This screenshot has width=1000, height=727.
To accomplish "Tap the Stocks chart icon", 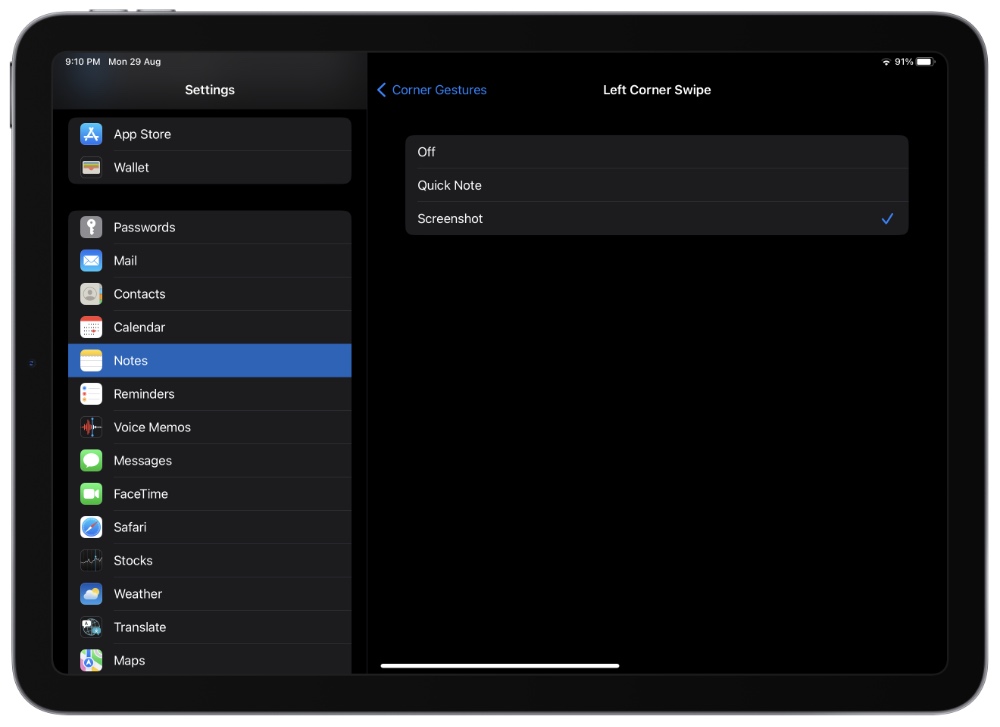I will [91, 561].
